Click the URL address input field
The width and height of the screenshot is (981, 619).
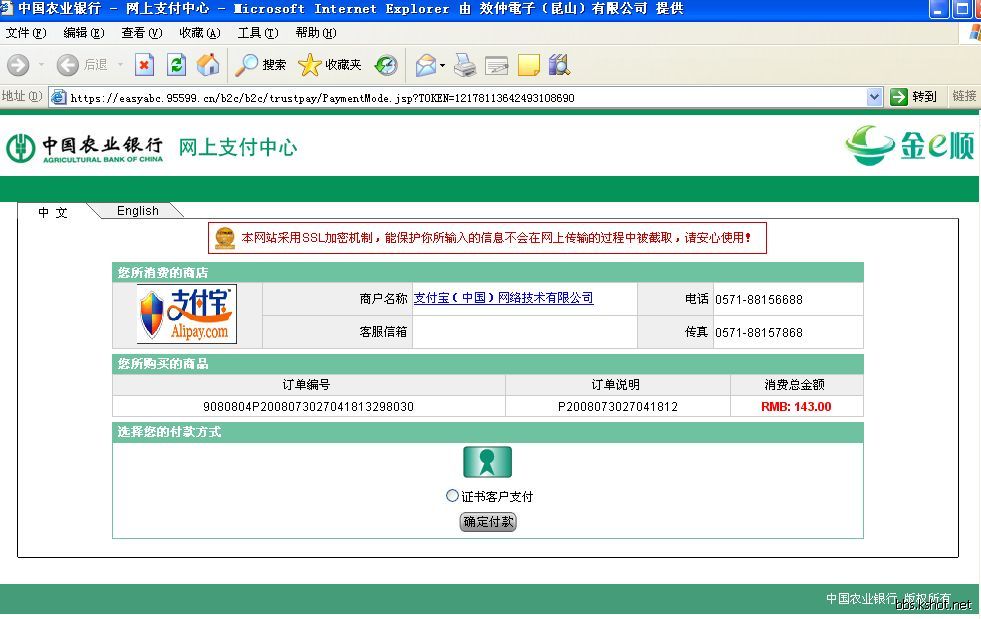click(x=466, y=97)
